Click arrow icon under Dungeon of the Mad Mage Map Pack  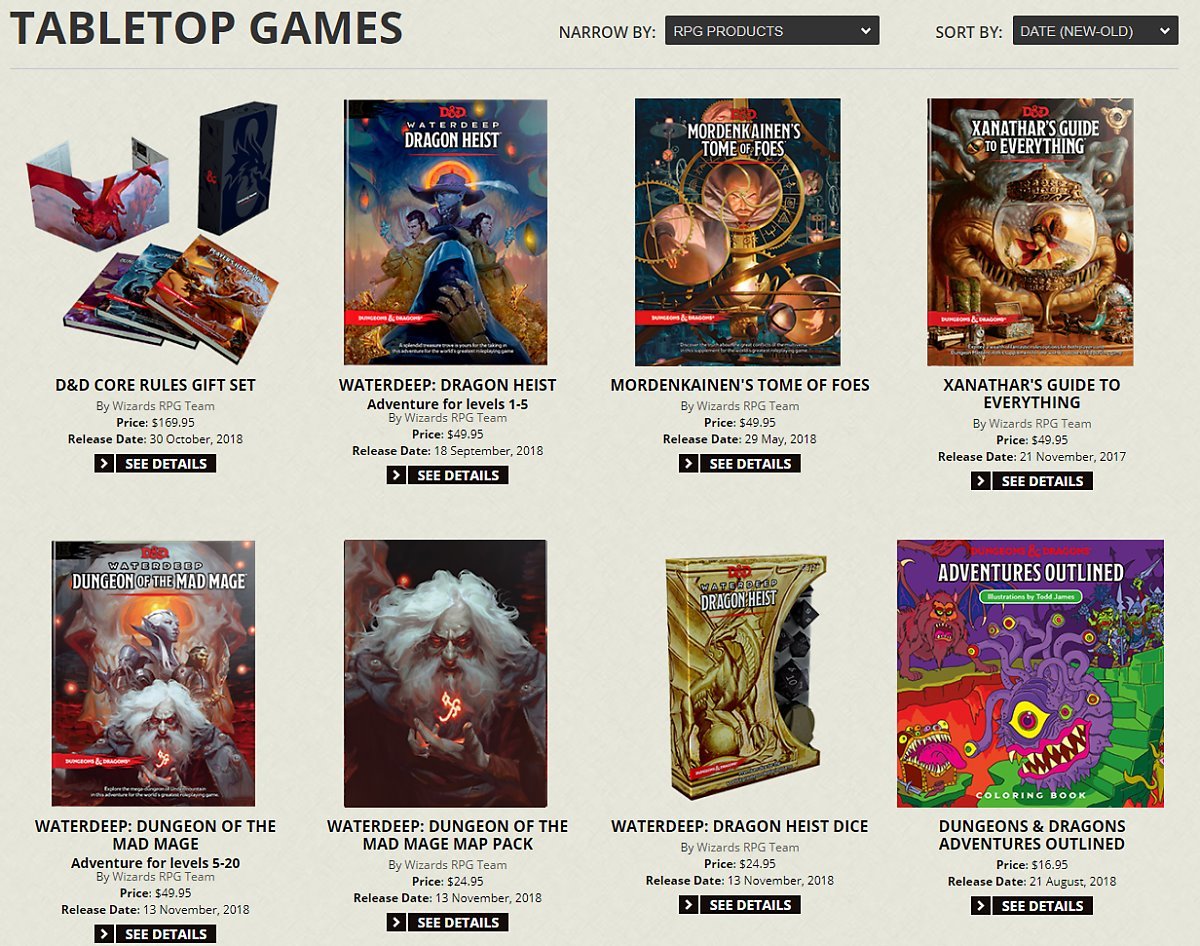(x=396, y=922)
